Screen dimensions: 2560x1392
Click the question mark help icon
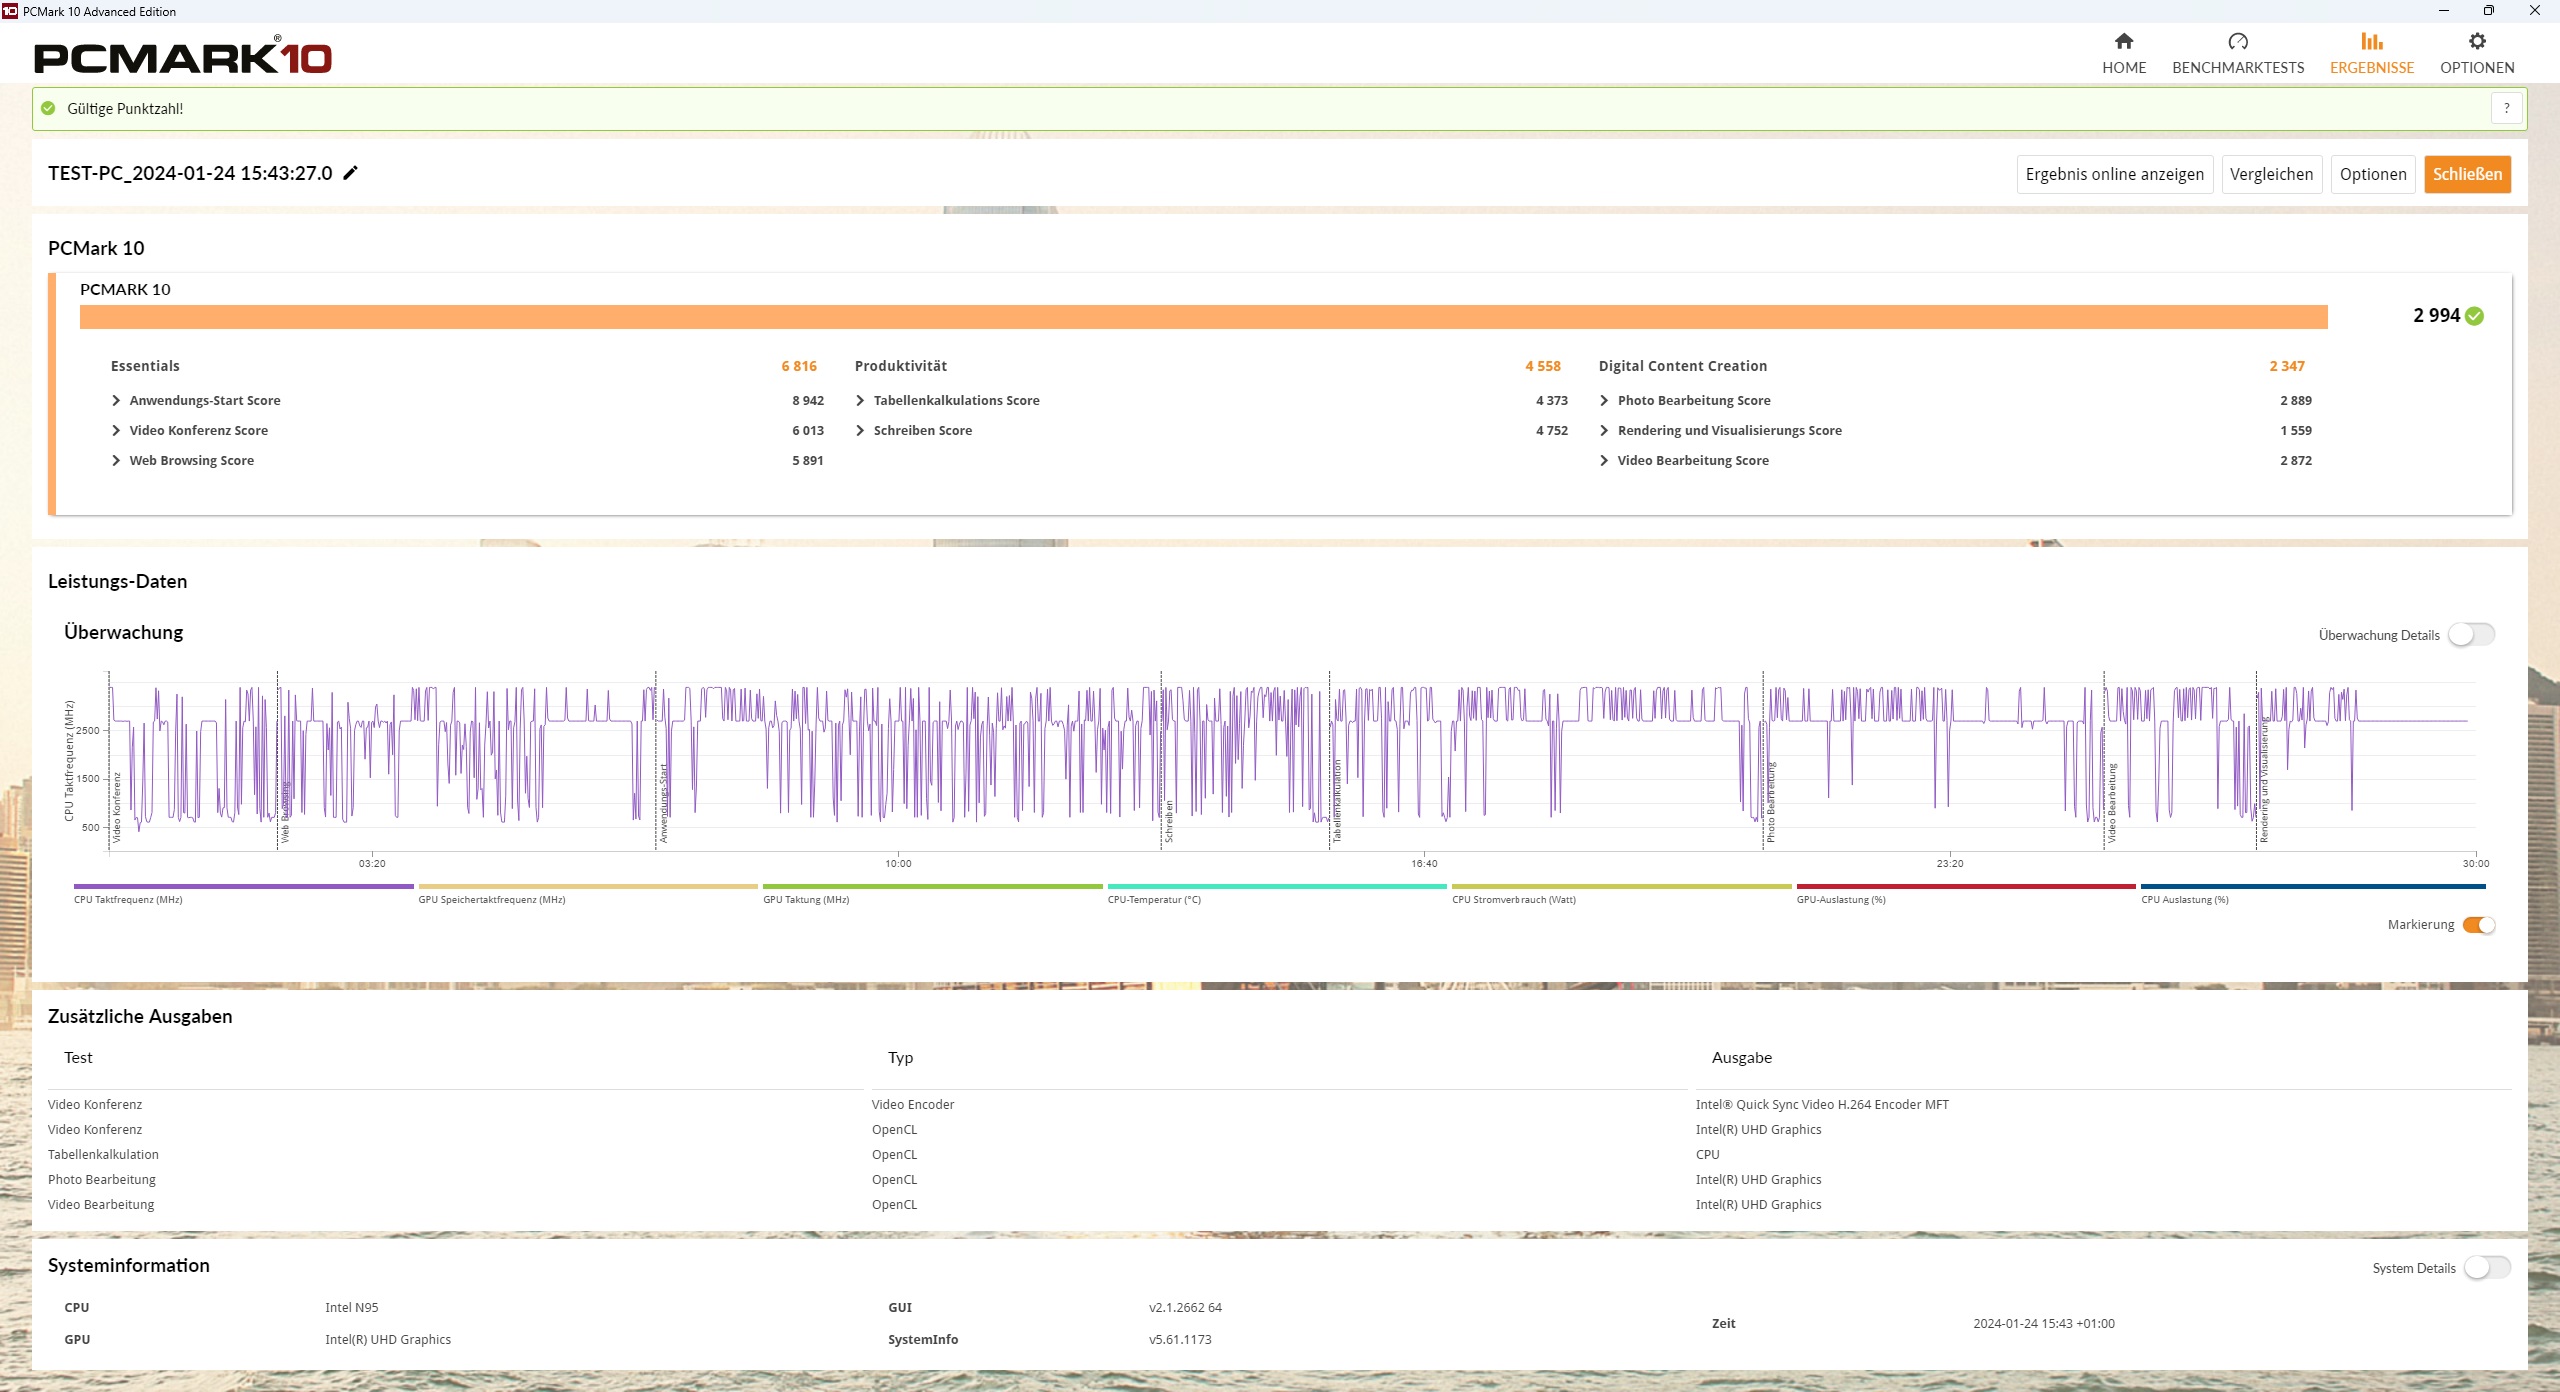2506,109
